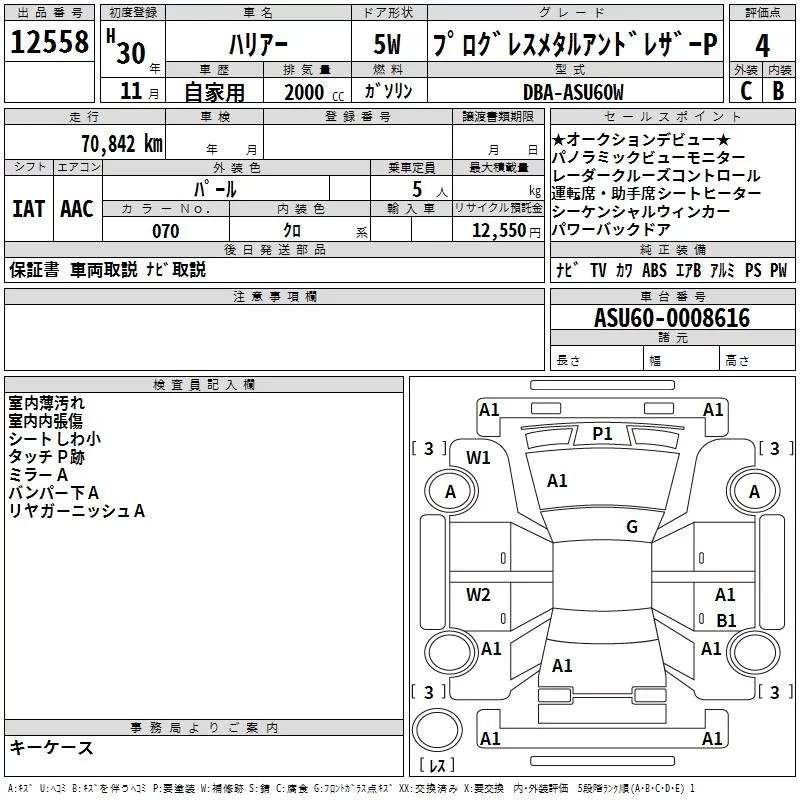
Task: Click the seating capacity 5 人
Action: click(430, 189)
